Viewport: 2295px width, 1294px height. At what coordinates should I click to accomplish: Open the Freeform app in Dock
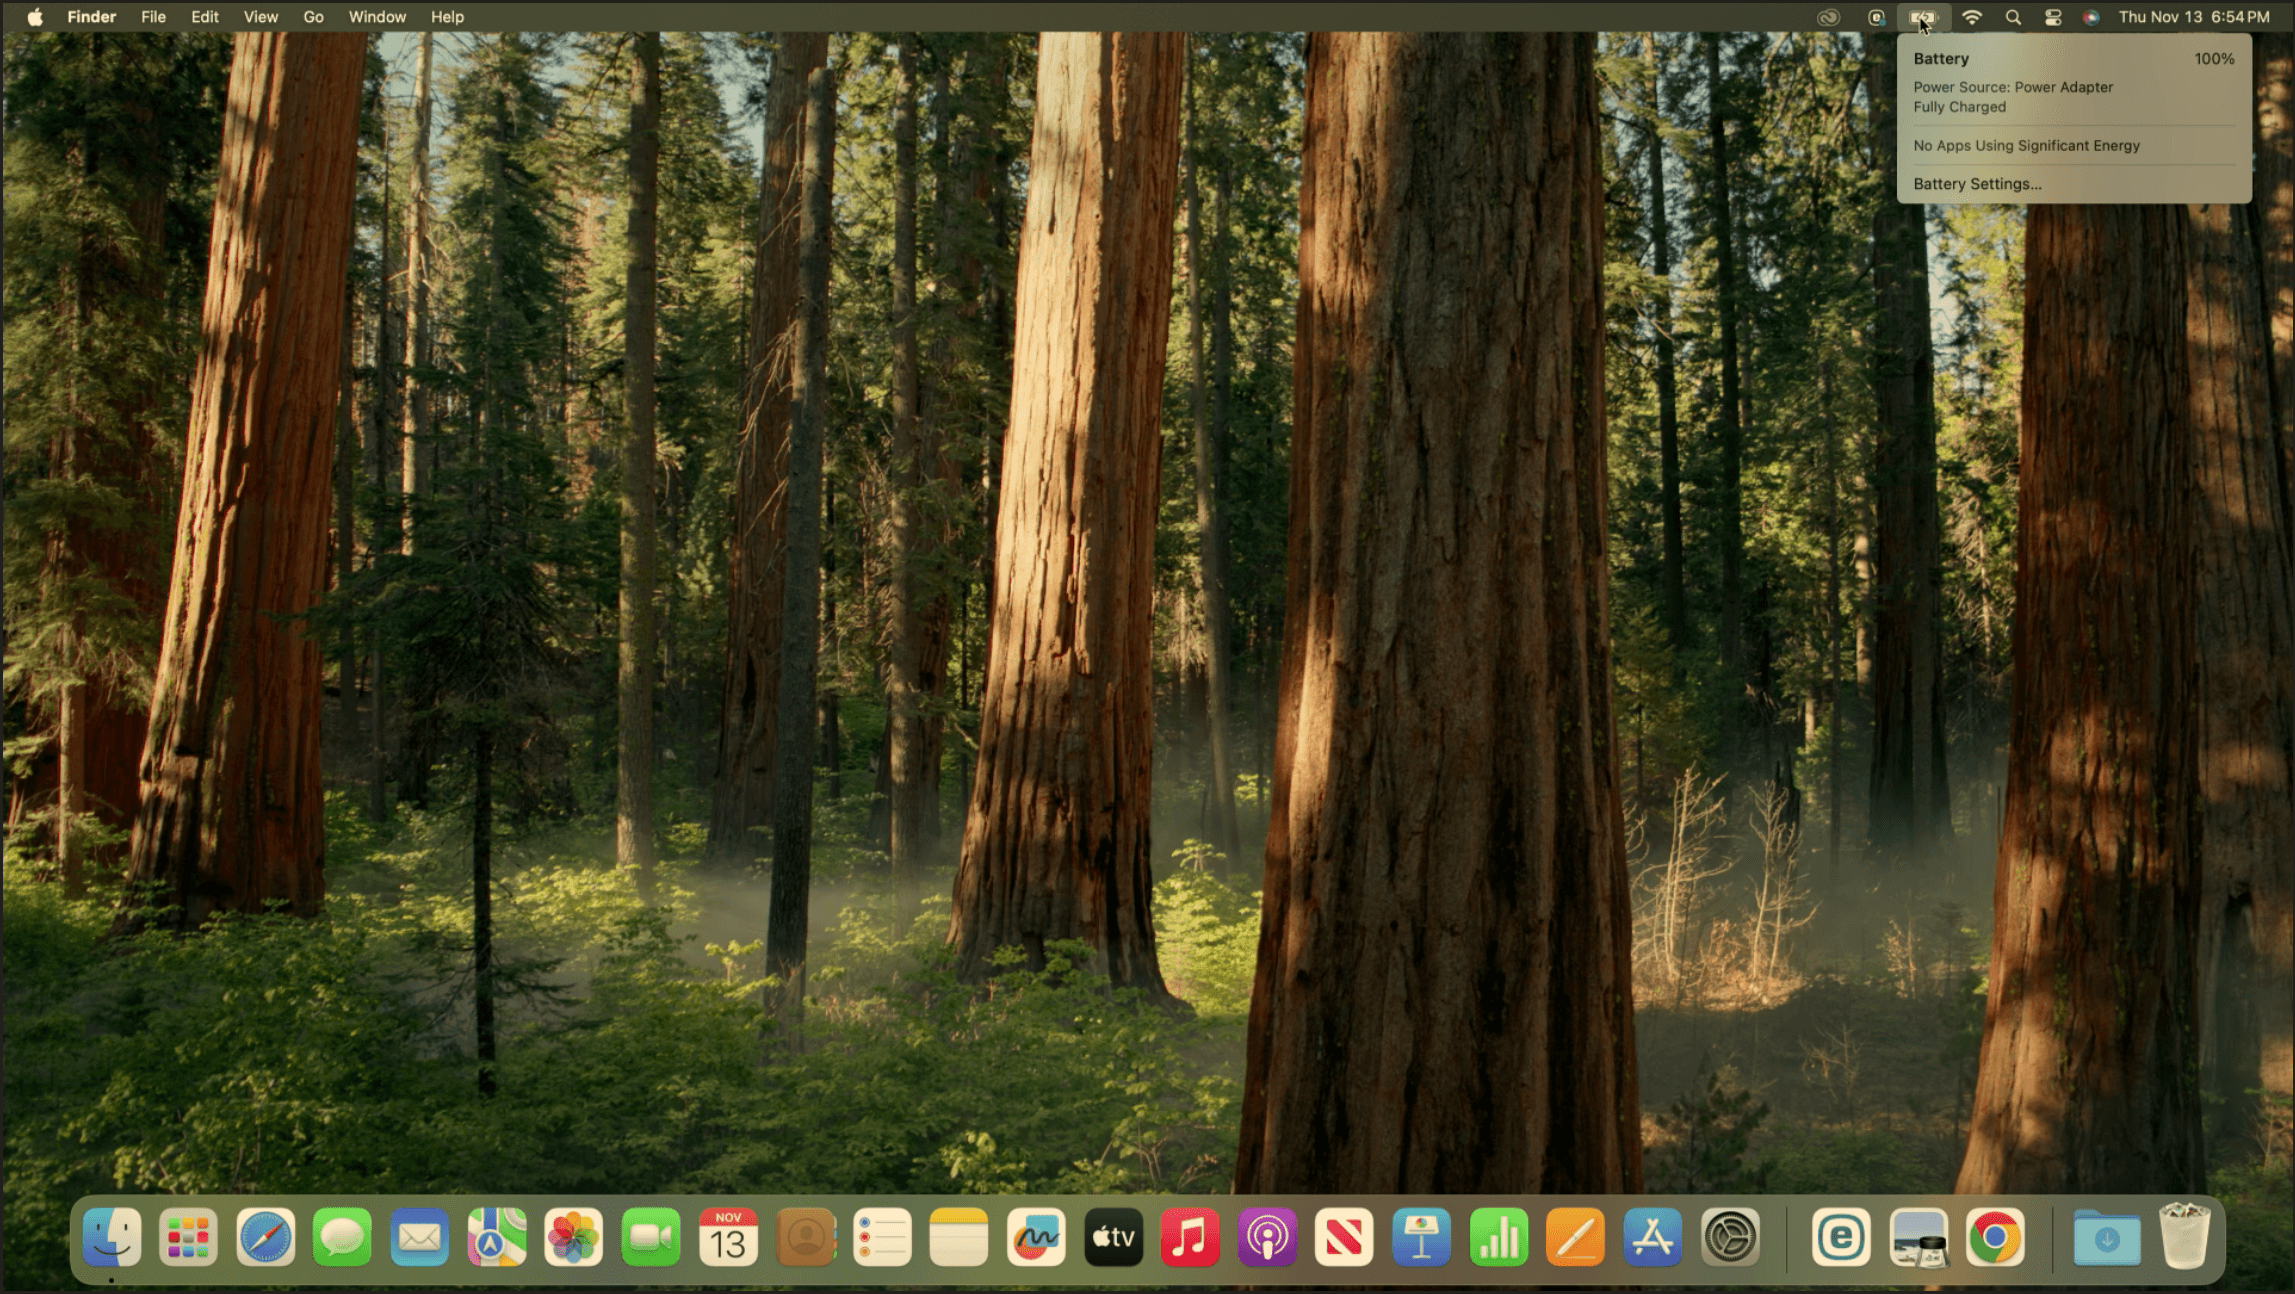(x=1035, y=1238)
